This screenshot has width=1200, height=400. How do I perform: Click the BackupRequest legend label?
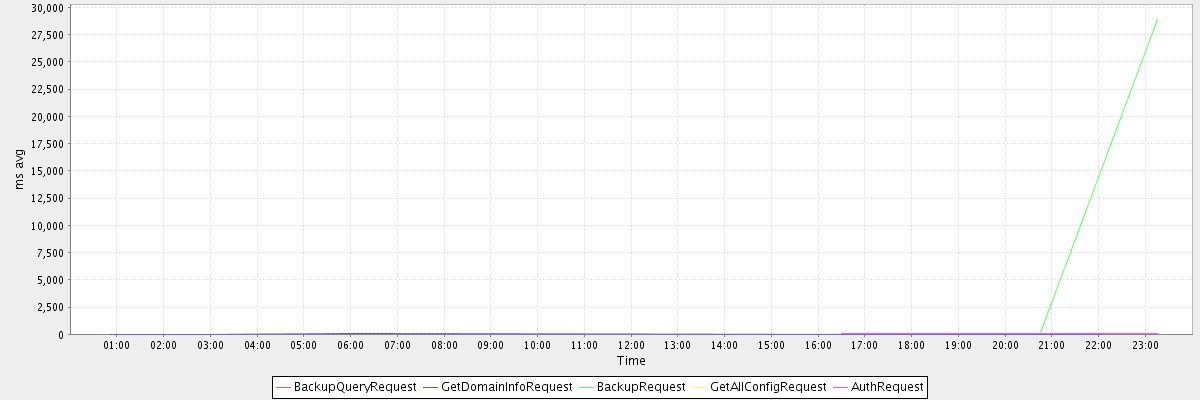640,386
